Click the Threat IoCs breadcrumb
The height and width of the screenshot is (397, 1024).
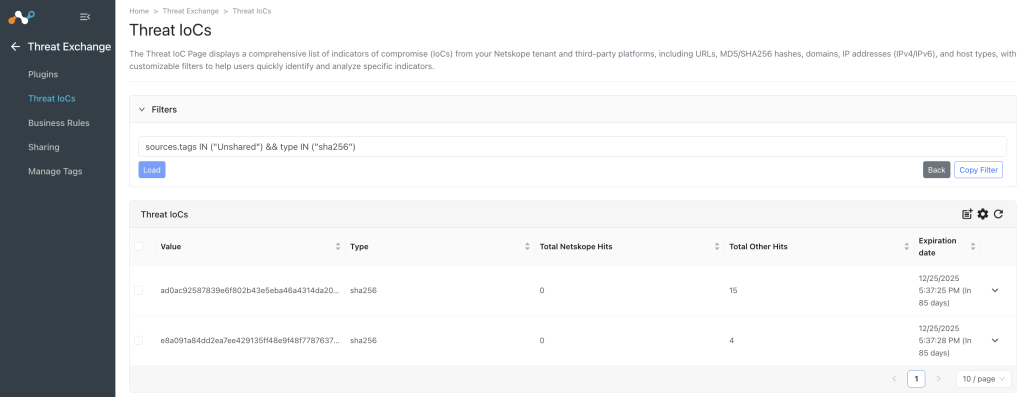coord(251,11)
